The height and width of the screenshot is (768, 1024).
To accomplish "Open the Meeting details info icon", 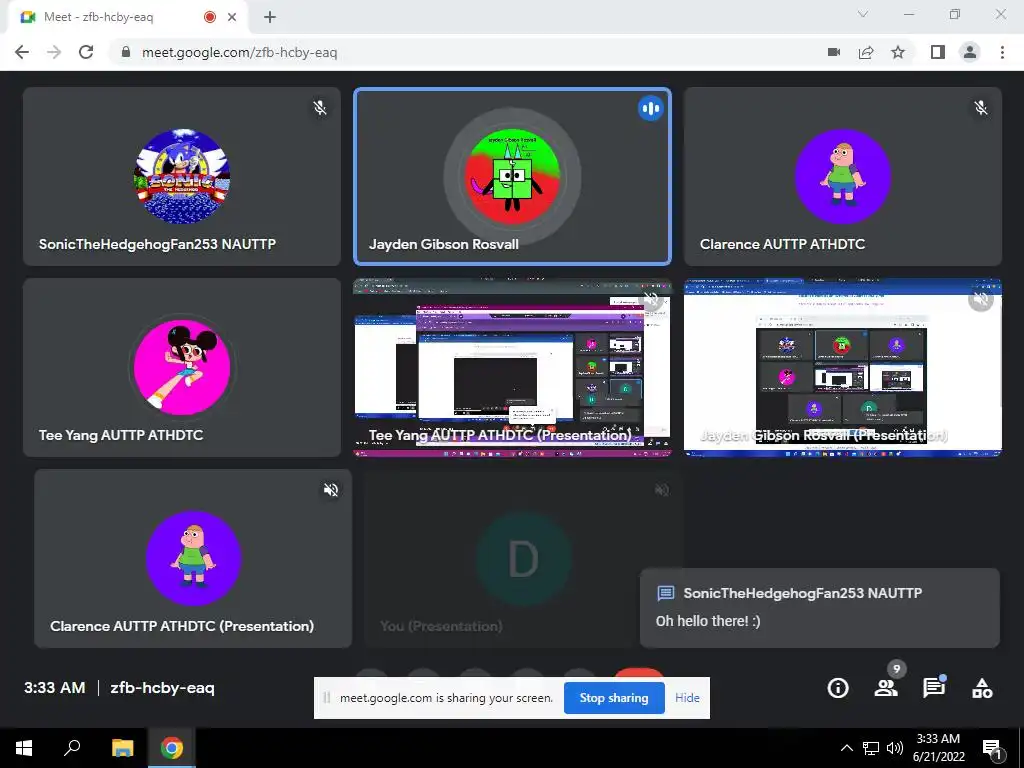I will [x=838, y=688].
